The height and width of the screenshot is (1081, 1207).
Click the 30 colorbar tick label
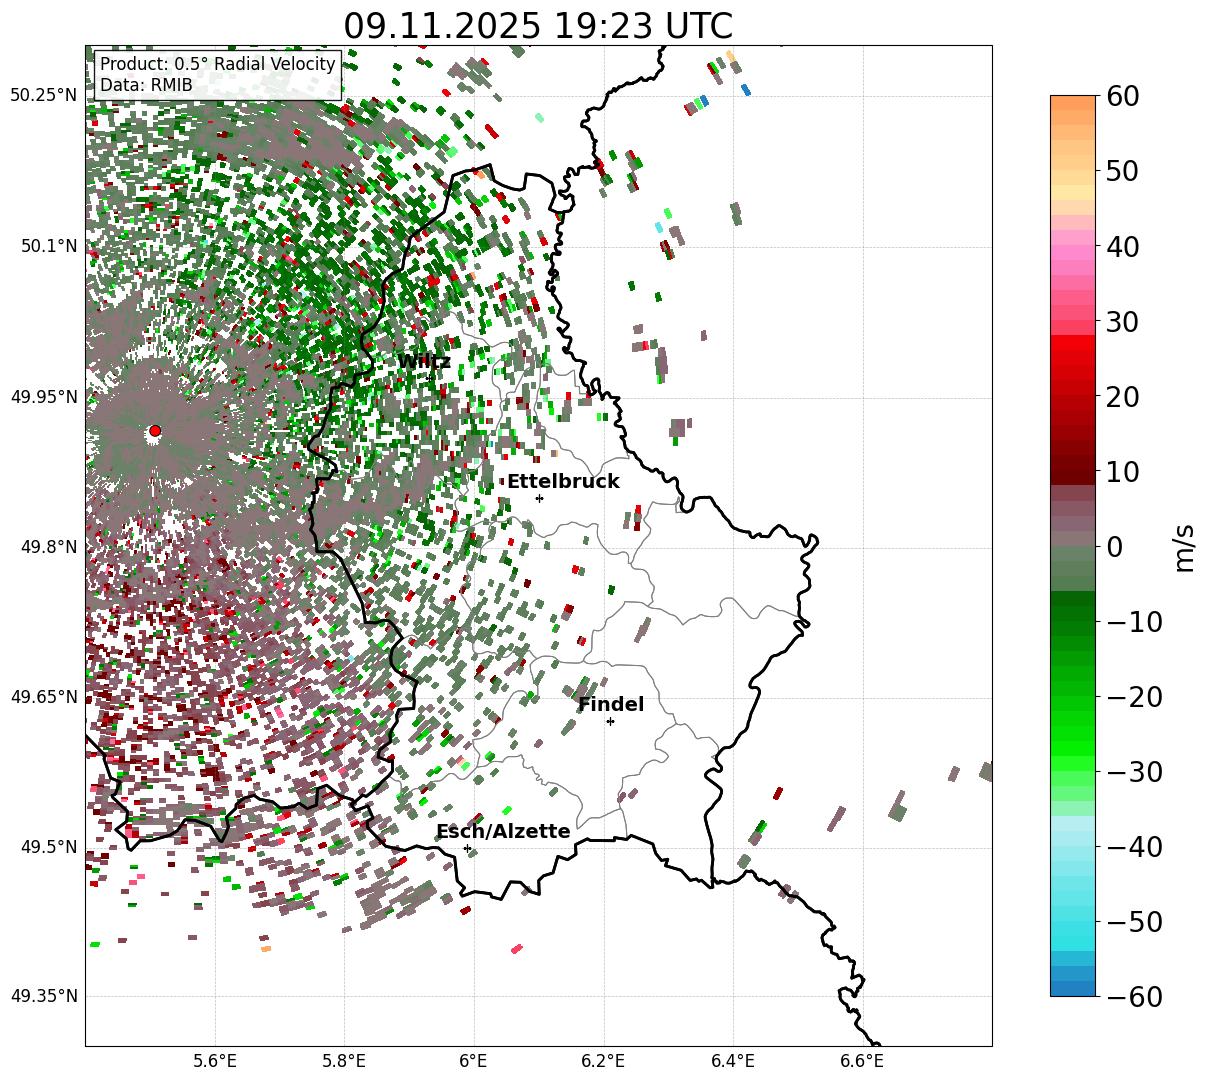[x=1122, y=321]
